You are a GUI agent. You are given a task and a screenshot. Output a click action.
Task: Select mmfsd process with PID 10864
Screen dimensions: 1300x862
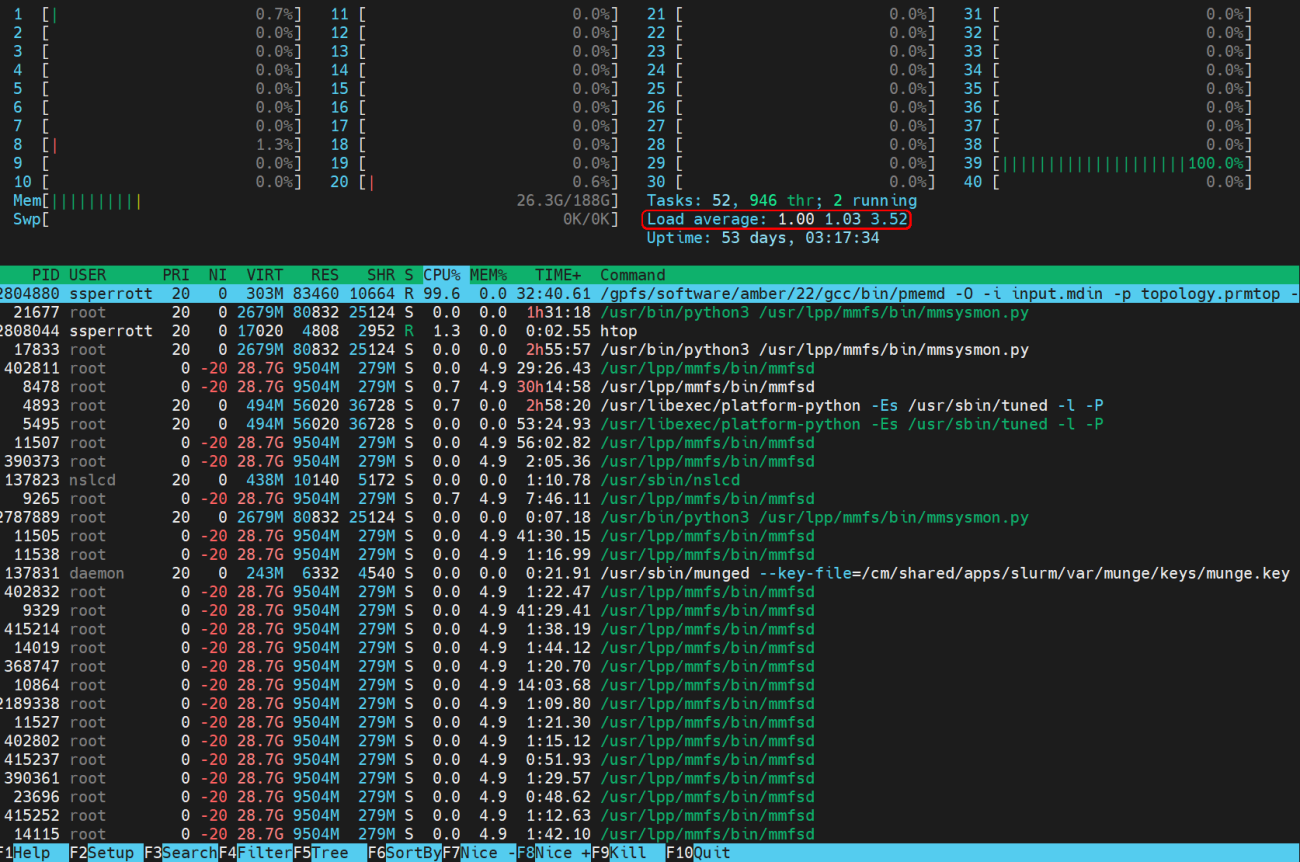(x=650, y=686)
